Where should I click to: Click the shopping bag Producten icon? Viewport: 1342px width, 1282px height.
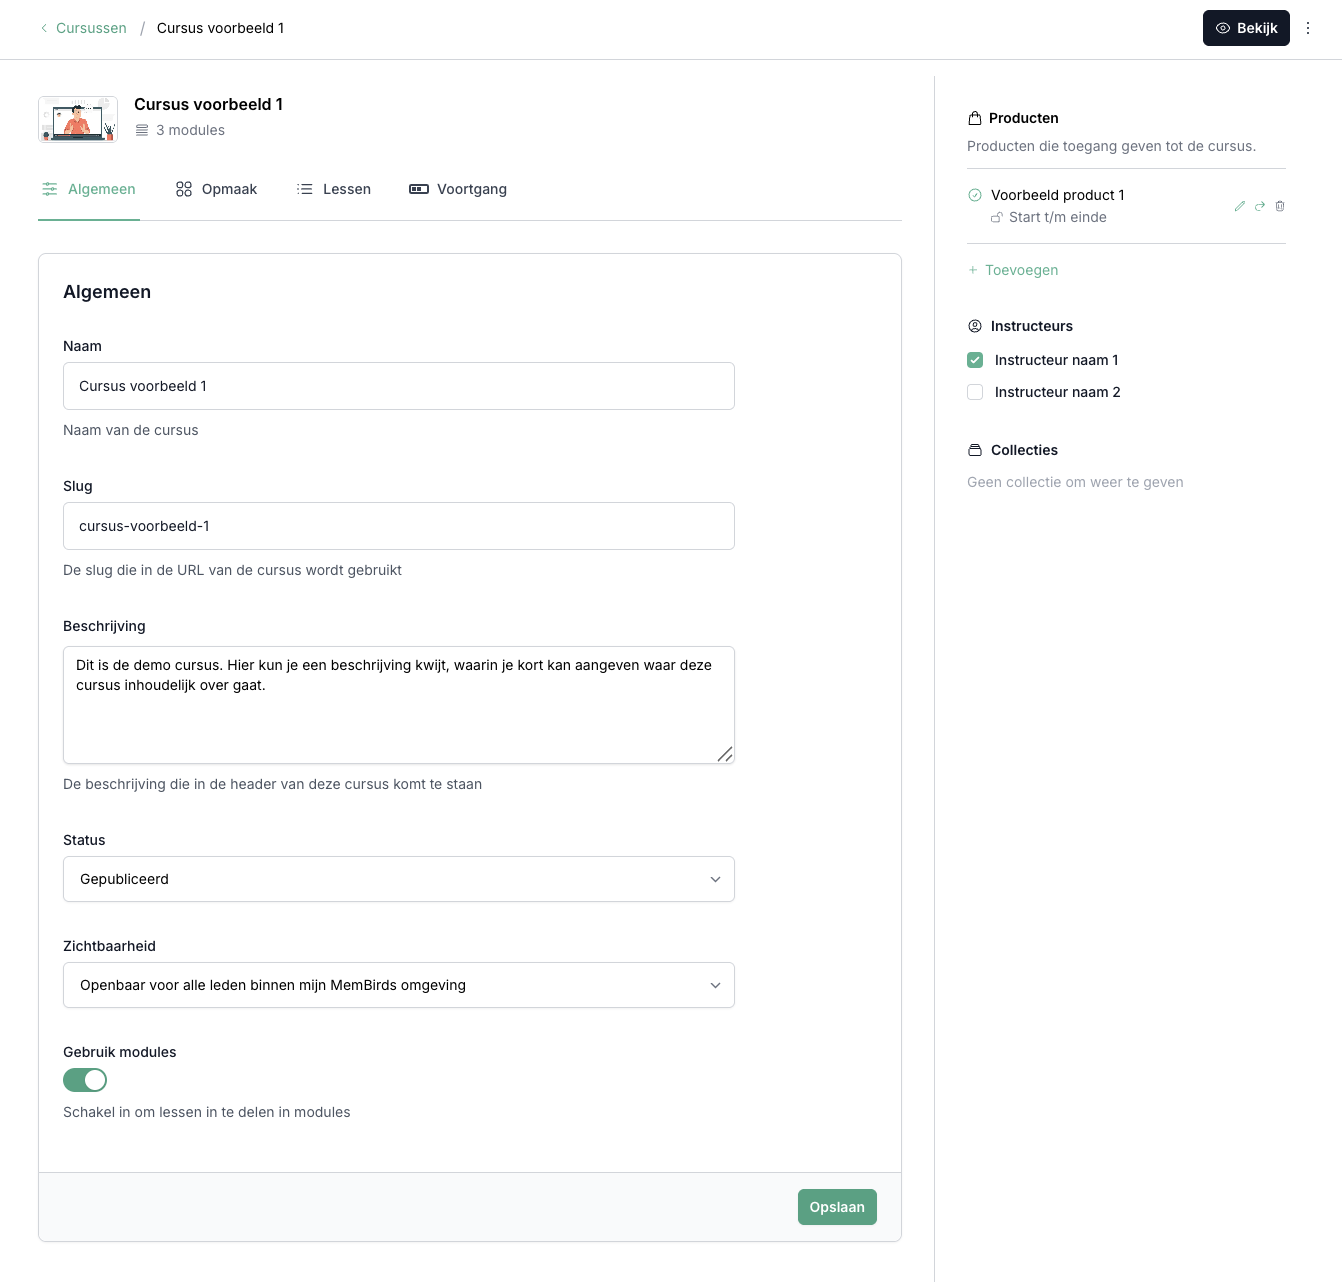click(x=975, y=118)
